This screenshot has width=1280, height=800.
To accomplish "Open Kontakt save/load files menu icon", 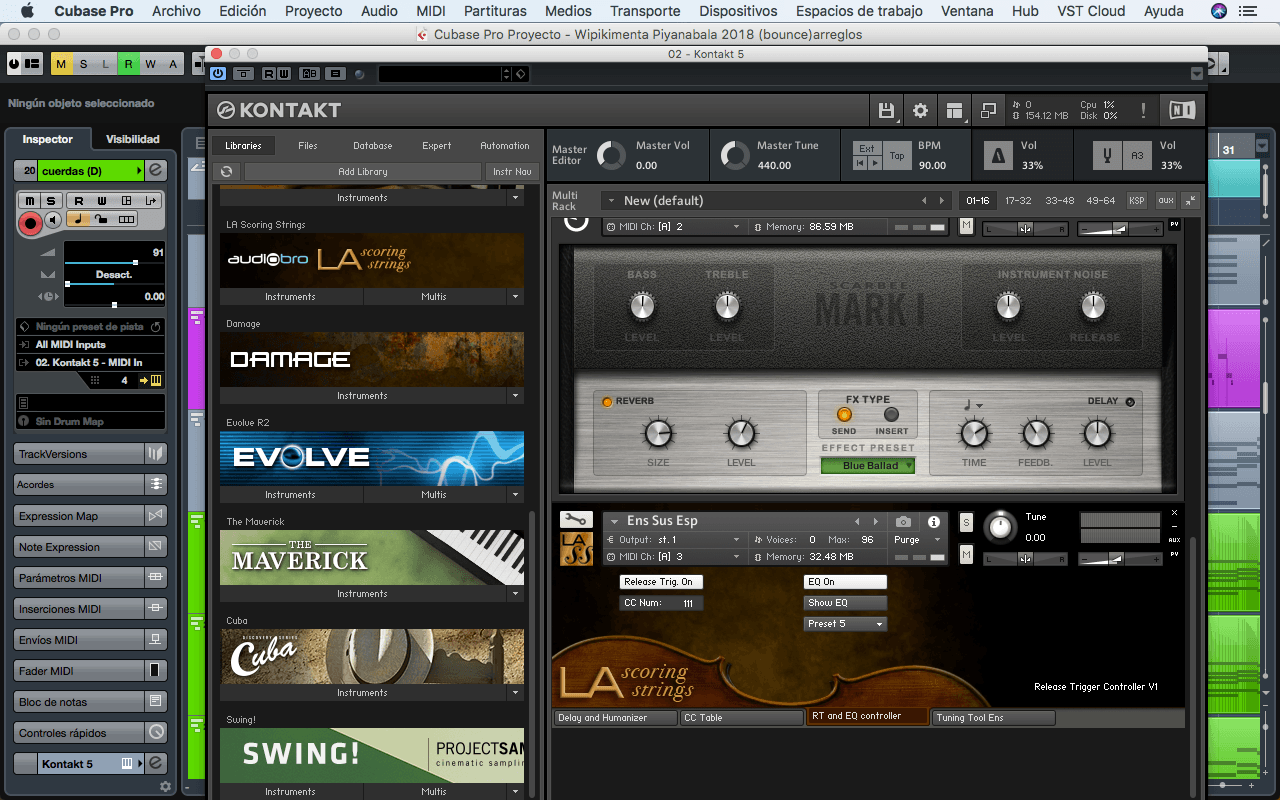I will click(x=886, y=110).
